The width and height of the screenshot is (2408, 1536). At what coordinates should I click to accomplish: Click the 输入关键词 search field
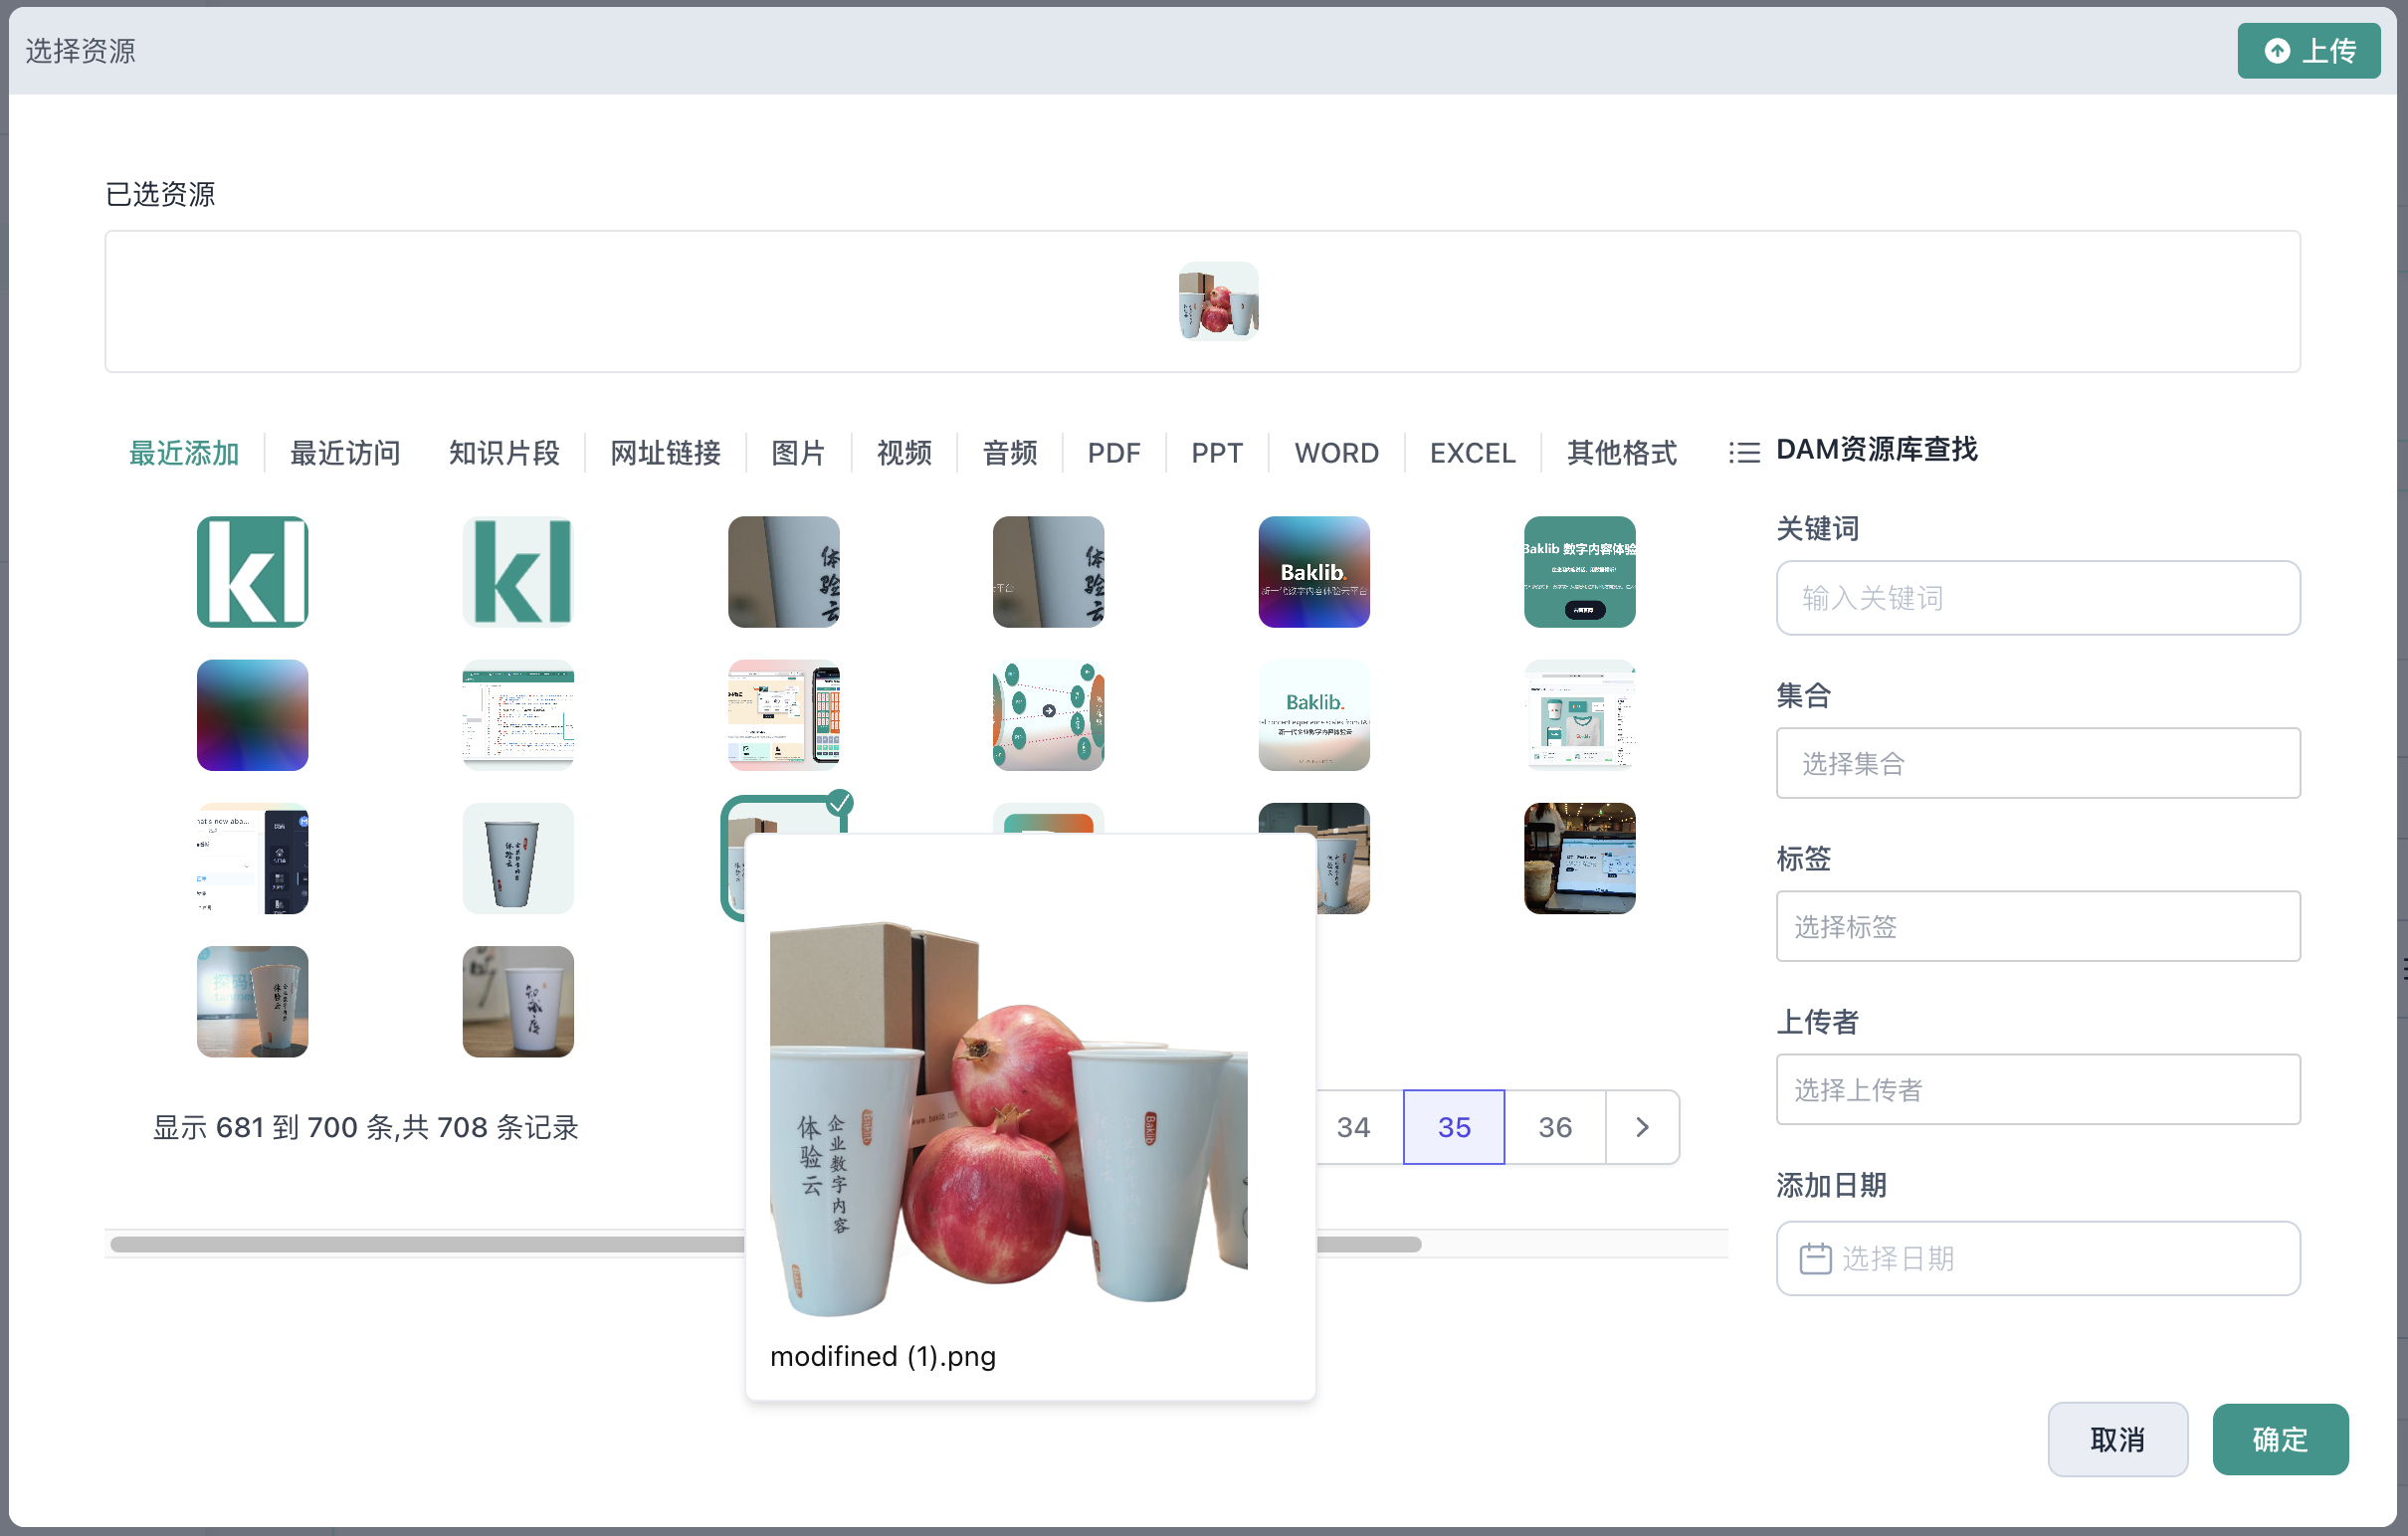(x=2037, y=598)
